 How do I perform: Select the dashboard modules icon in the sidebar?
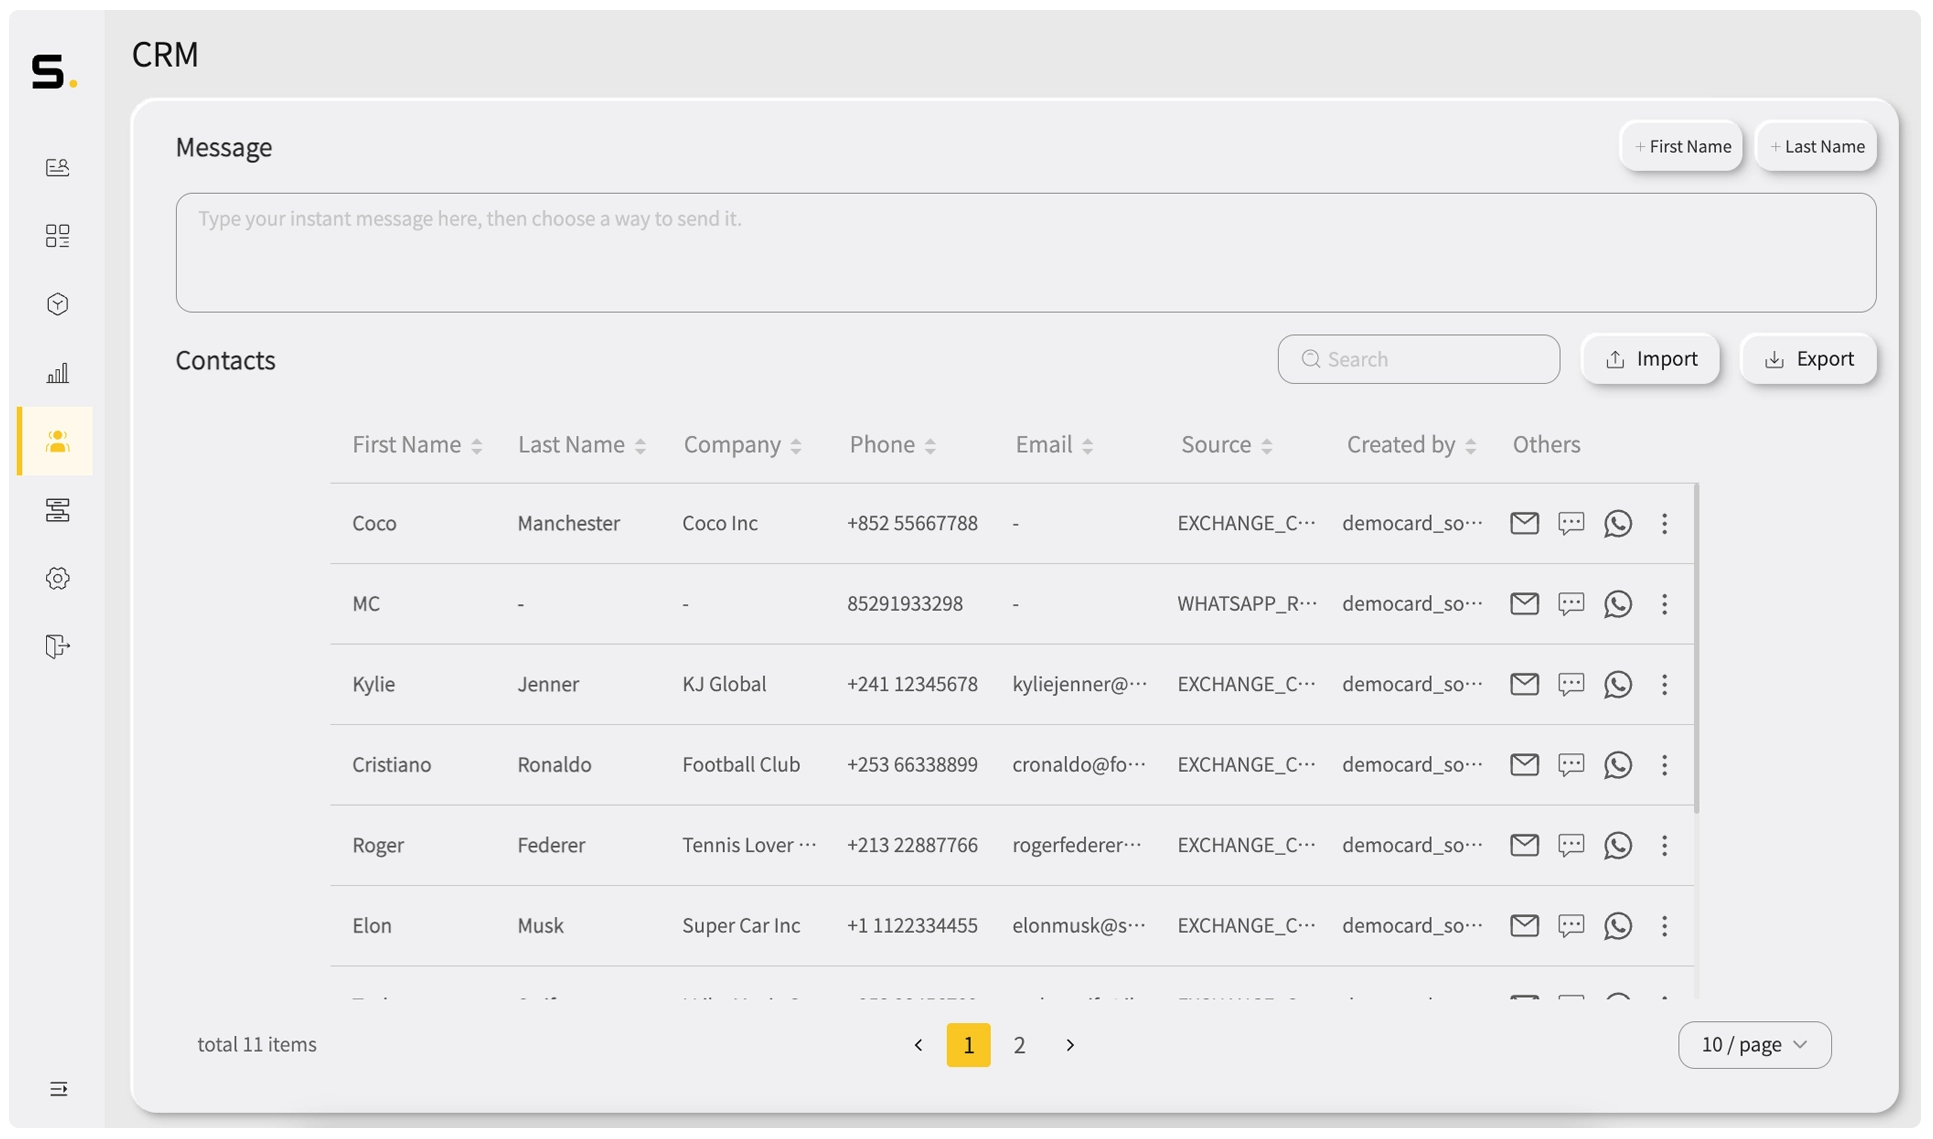click(57, 236)
